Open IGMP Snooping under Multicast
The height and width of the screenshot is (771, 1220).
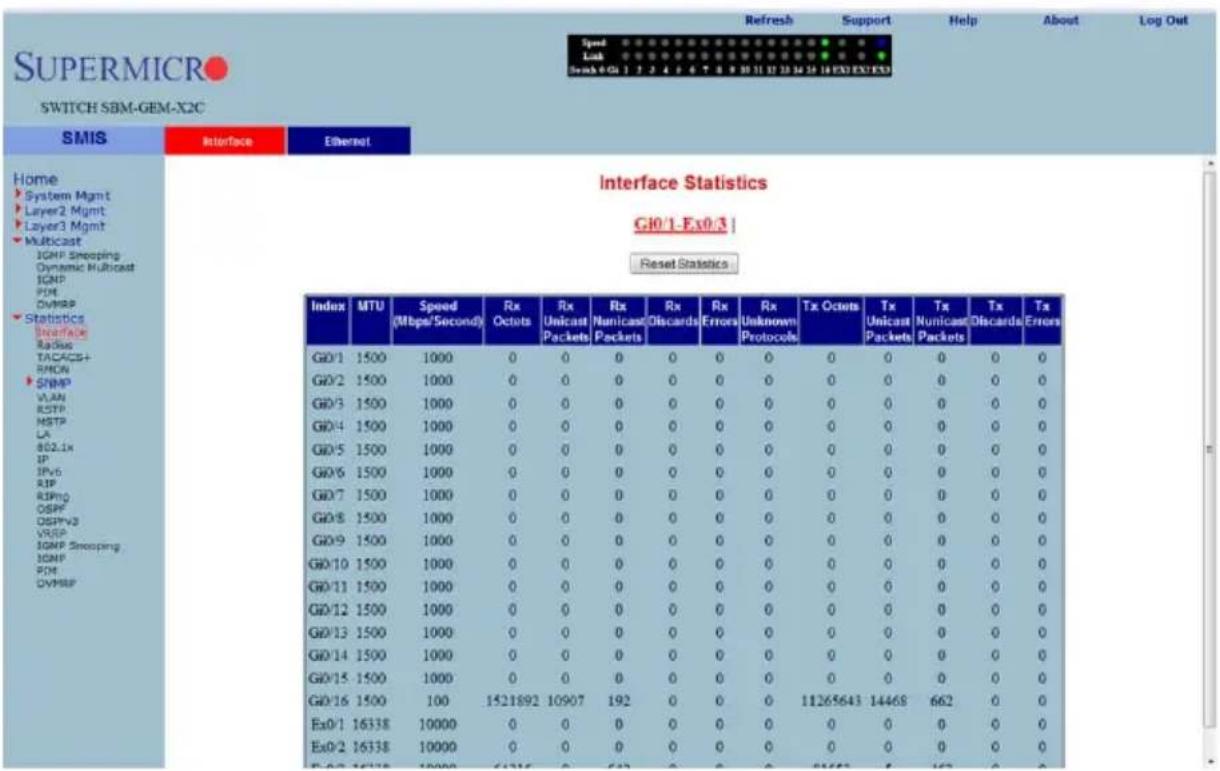point(78,255)
